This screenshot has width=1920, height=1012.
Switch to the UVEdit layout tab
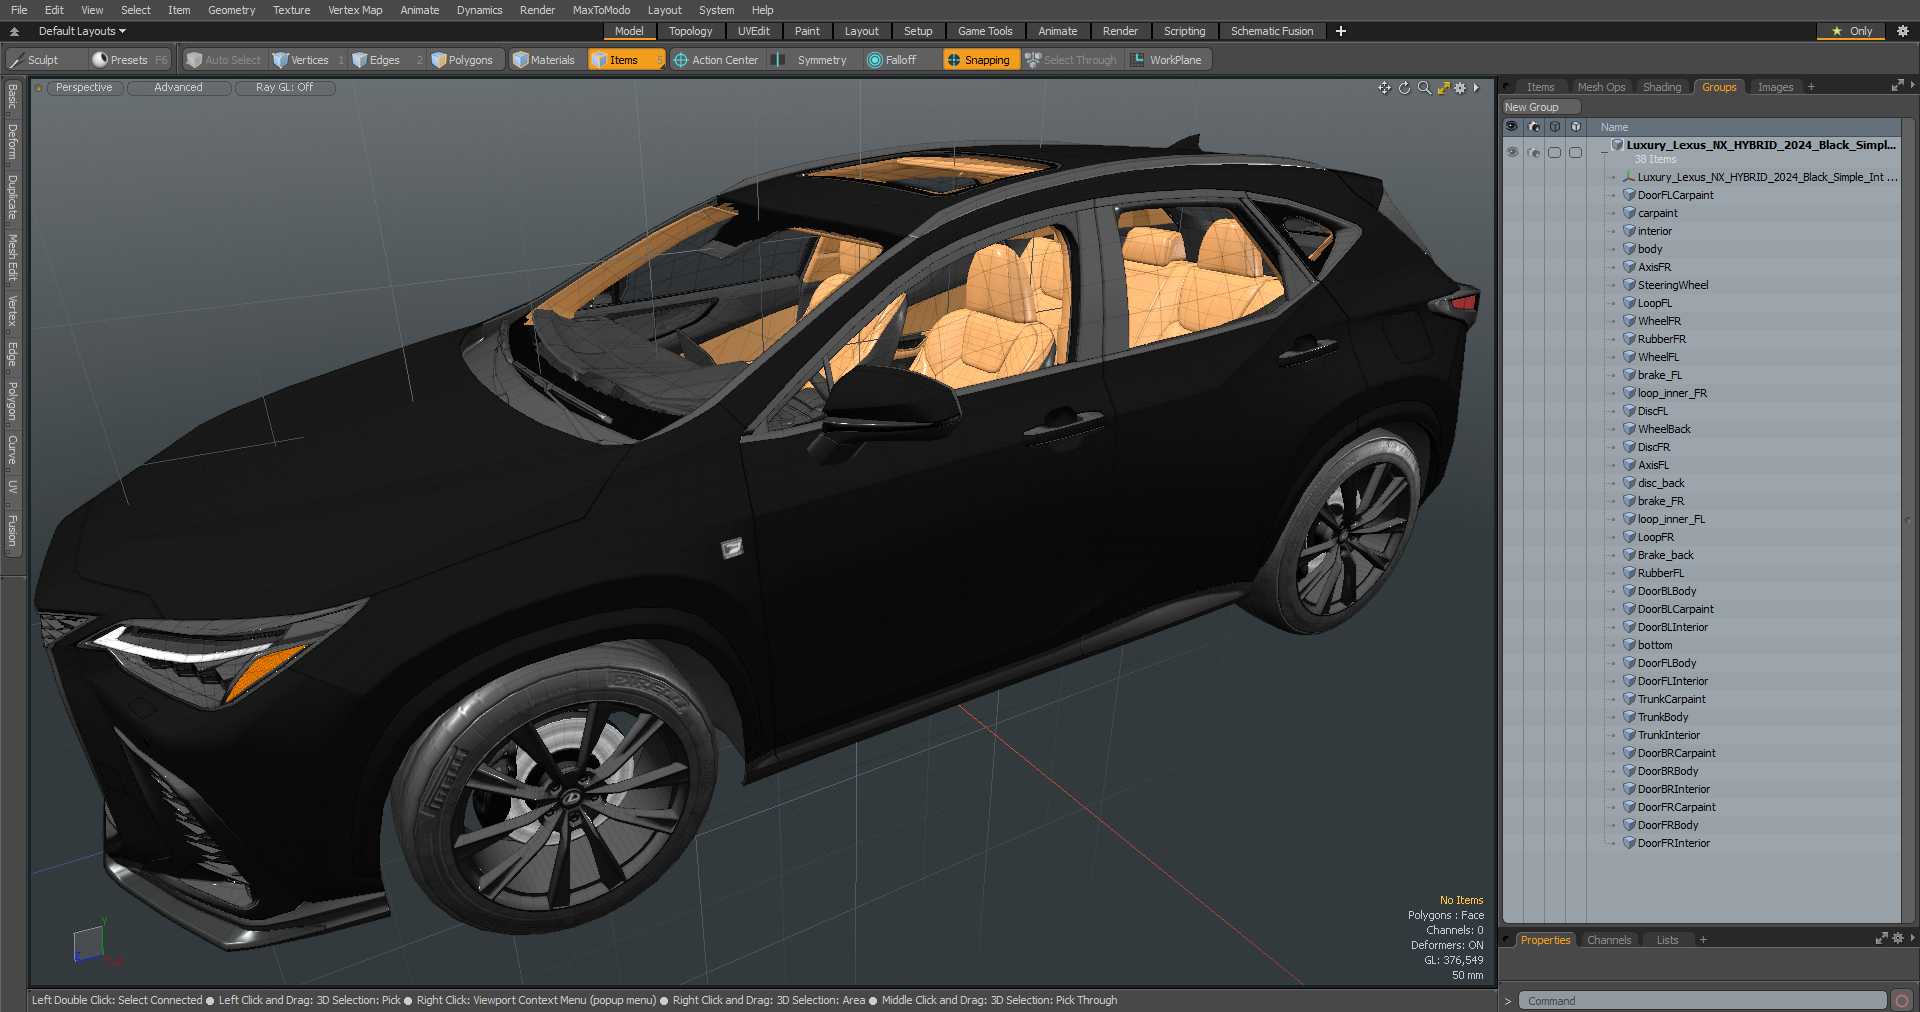coord(754,31)
